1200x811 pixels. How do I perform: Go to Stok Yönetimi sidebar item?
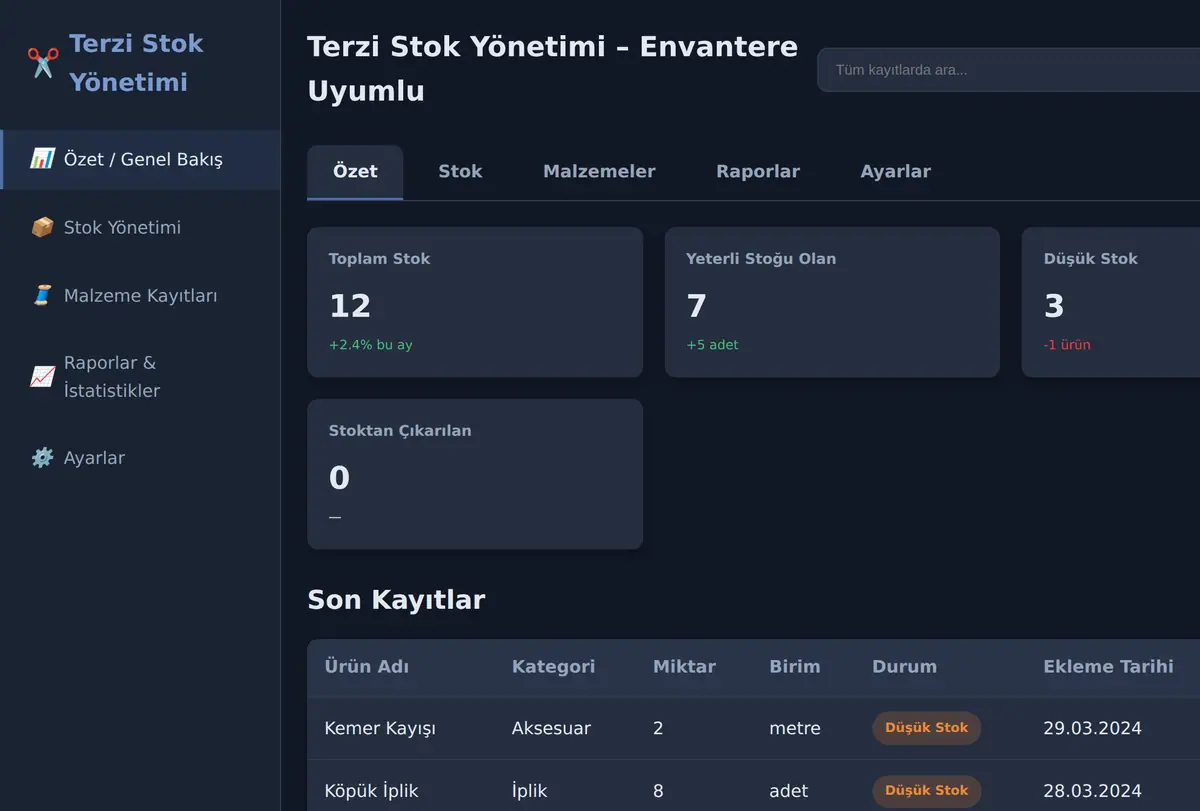point(140,227)
